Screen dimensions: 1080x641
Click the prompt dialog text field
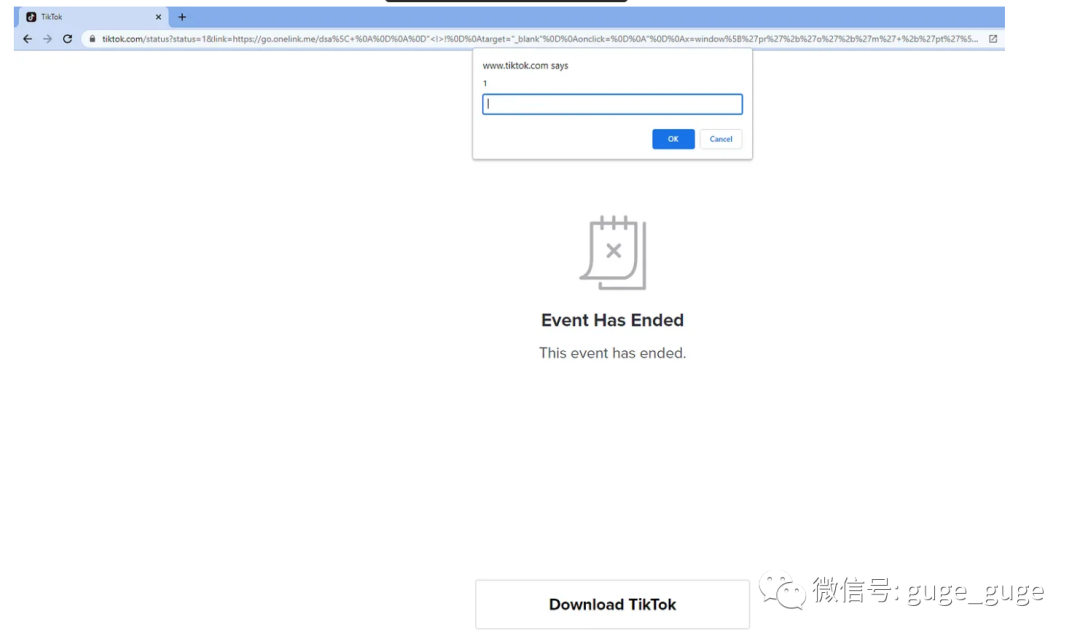point(612,104)
